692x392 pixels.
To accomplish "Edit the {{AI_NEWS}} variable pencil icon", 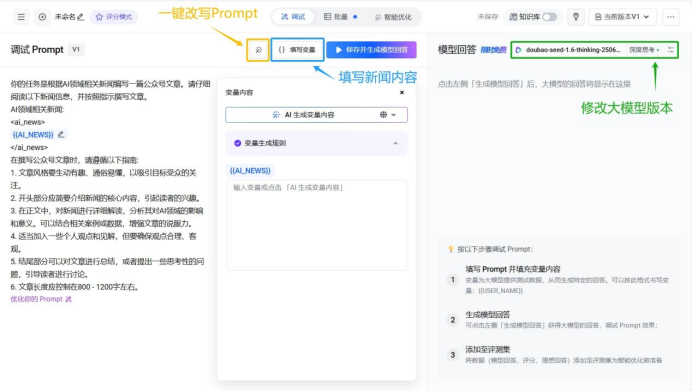I will (x=61, y=135).
